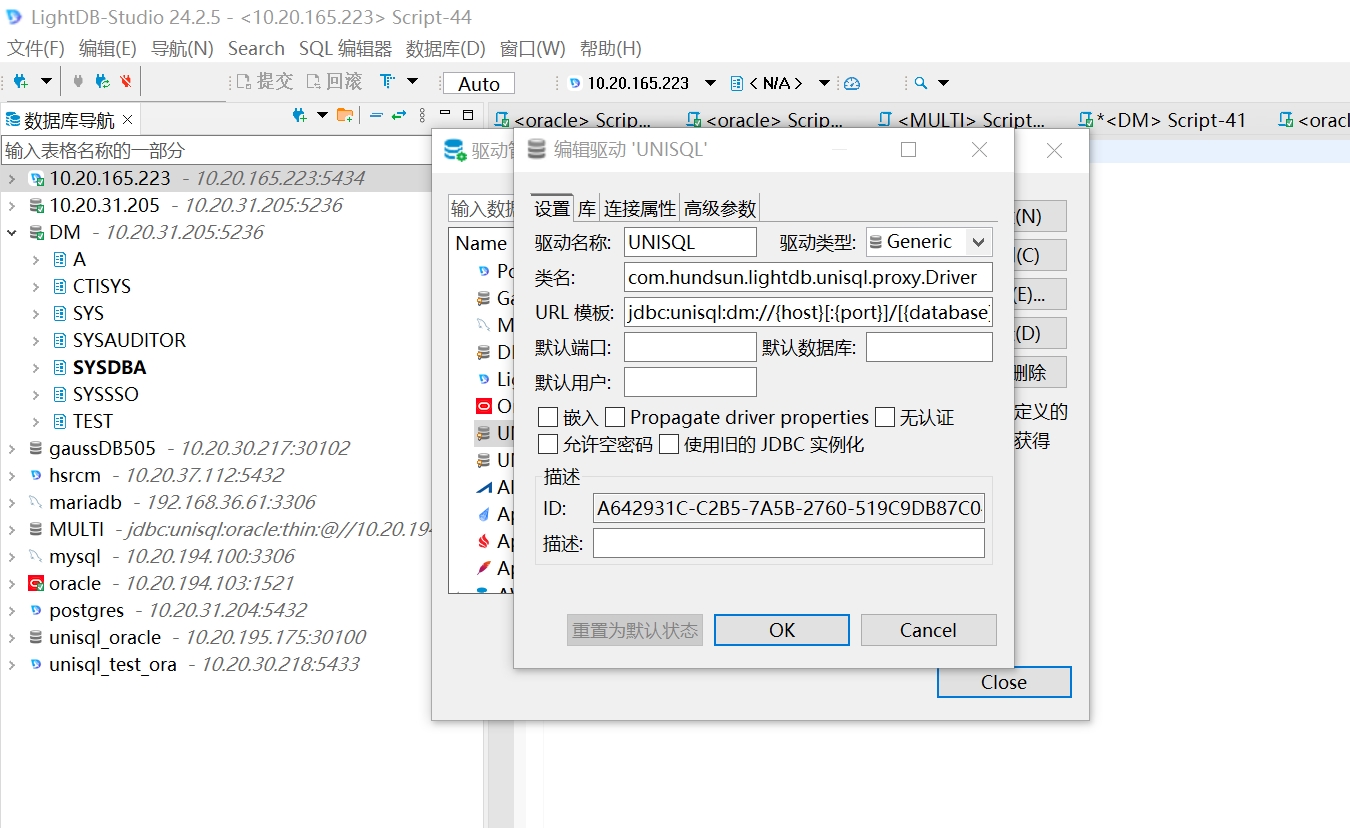
Task: Select the 设置 tab in edit driver dialog
Action: point(552,208)
